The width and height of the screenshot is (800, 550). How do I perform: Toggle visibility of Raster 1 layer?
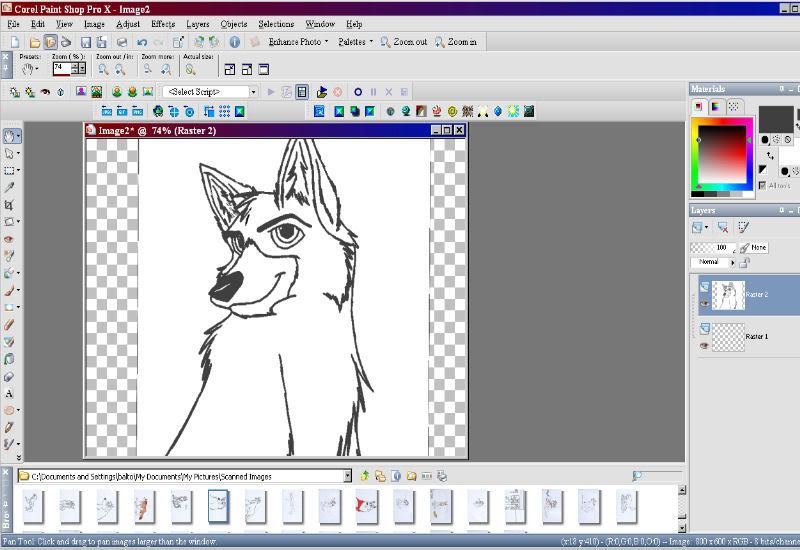705,345
